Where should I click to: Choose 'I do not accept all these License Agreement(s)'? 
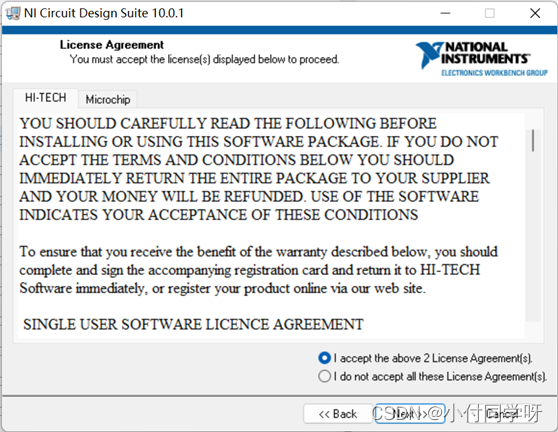(432, 376)
